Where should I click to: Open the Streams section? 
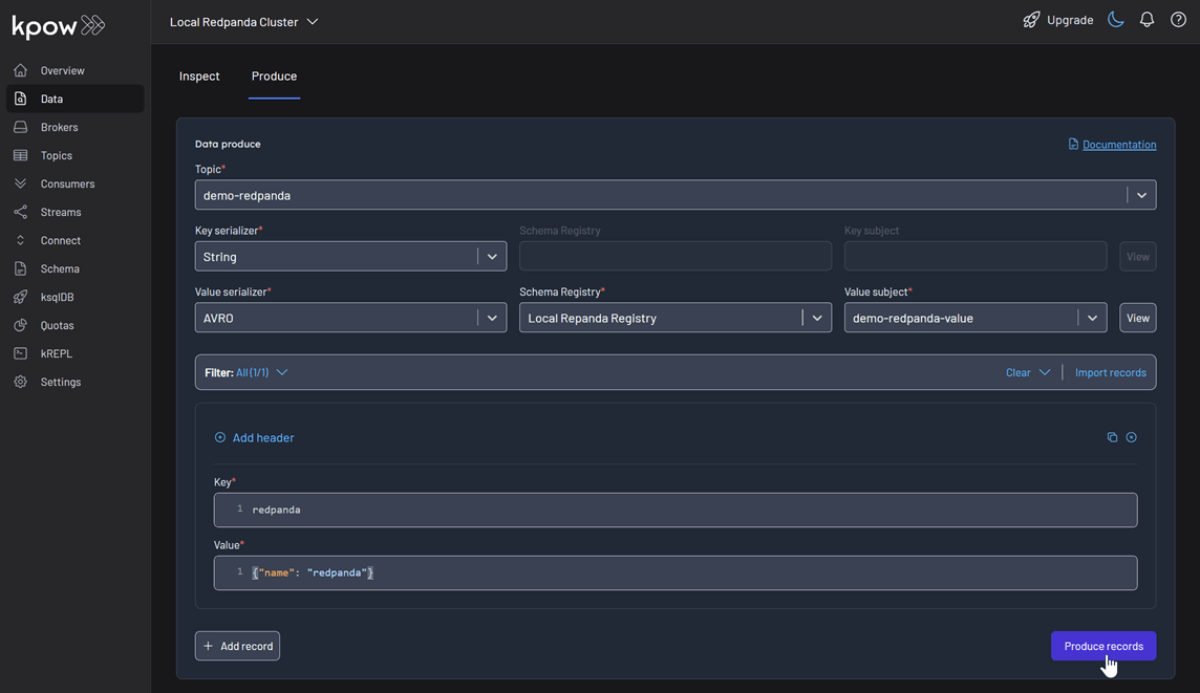click(x=63, y=211)
